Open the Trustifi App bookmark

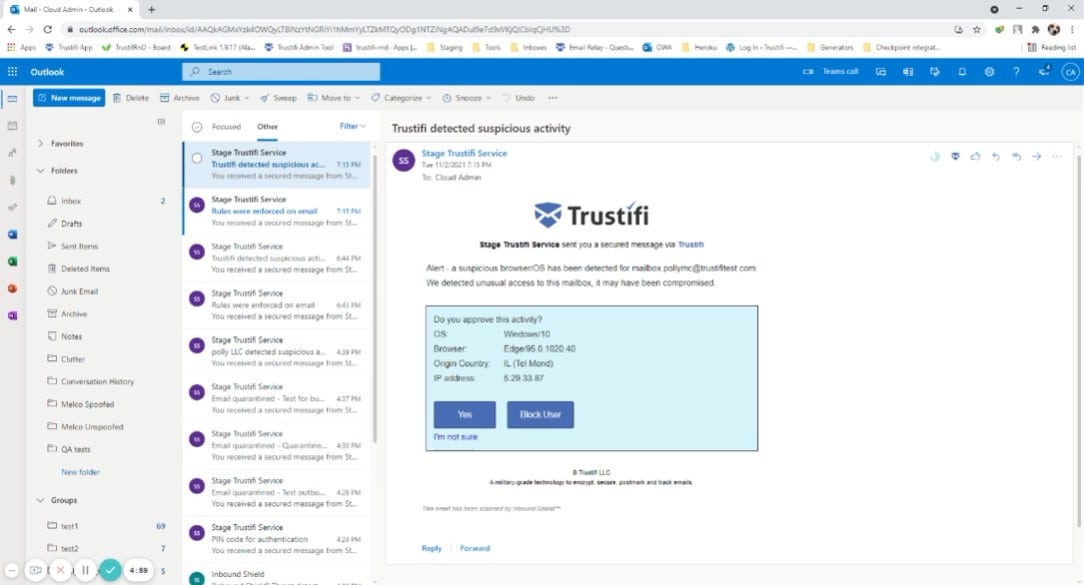pyautogui.click(x=68, y=48)
